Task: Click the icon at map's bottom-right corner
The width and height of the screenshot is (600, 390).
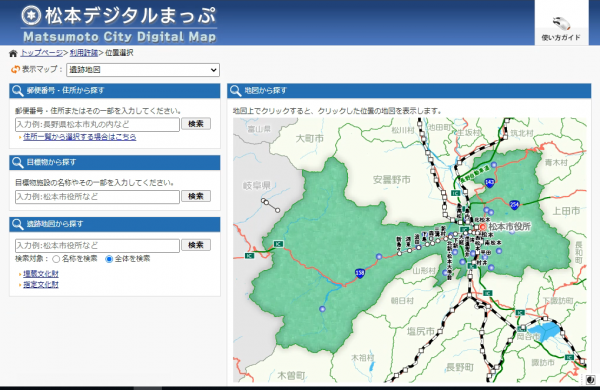Action: click(590, 379)
